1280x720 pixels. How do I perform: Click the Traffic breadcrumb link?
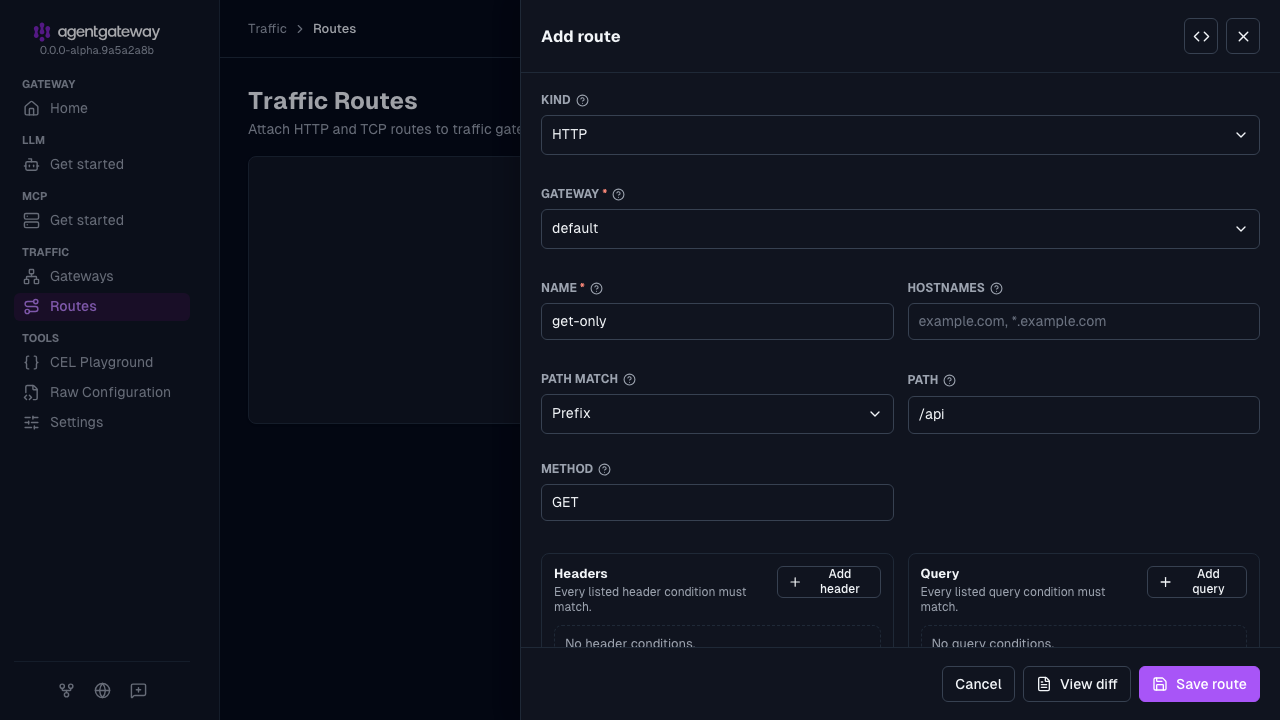pos(267,29)
